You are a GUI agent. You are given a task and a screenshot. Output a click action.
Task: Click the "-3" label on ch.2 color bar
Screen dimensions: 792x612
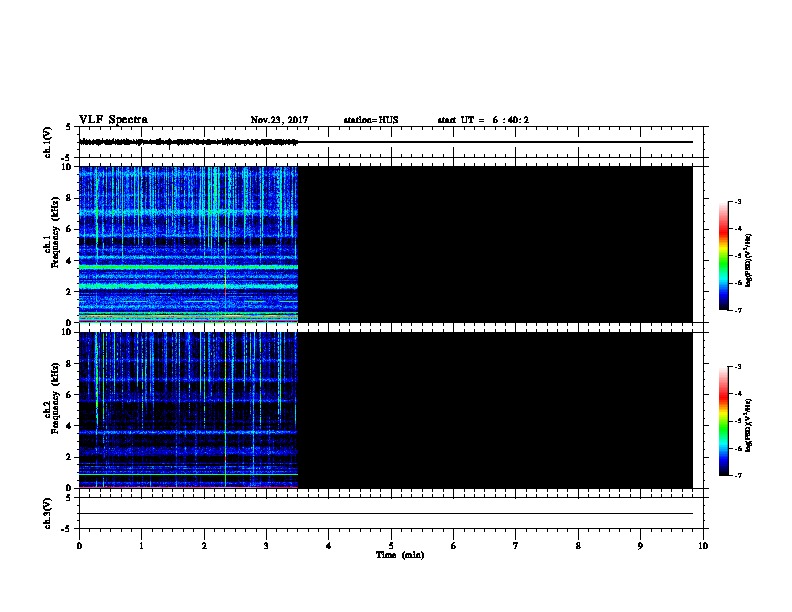[738, 367]
